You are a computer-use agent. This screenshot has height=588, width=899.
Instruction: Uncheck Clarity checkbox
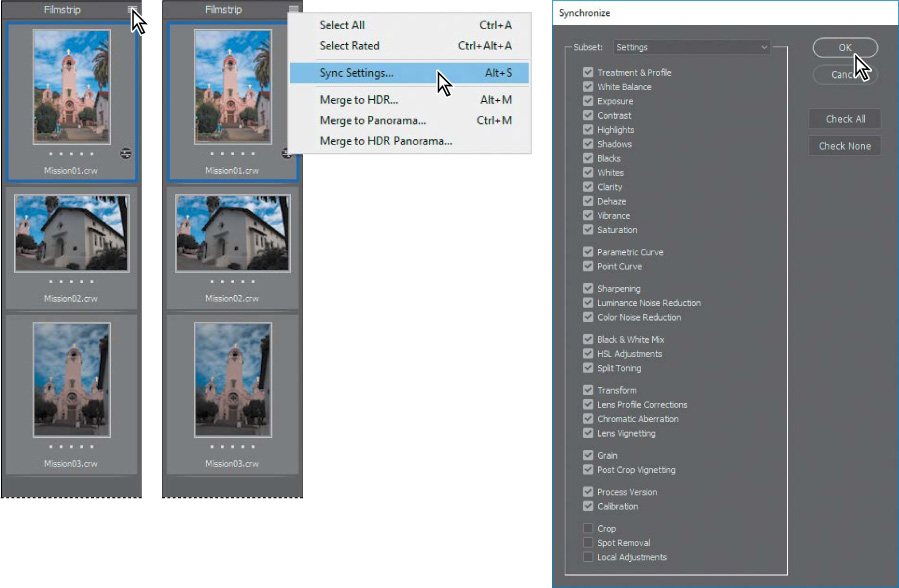coord(588,187)
